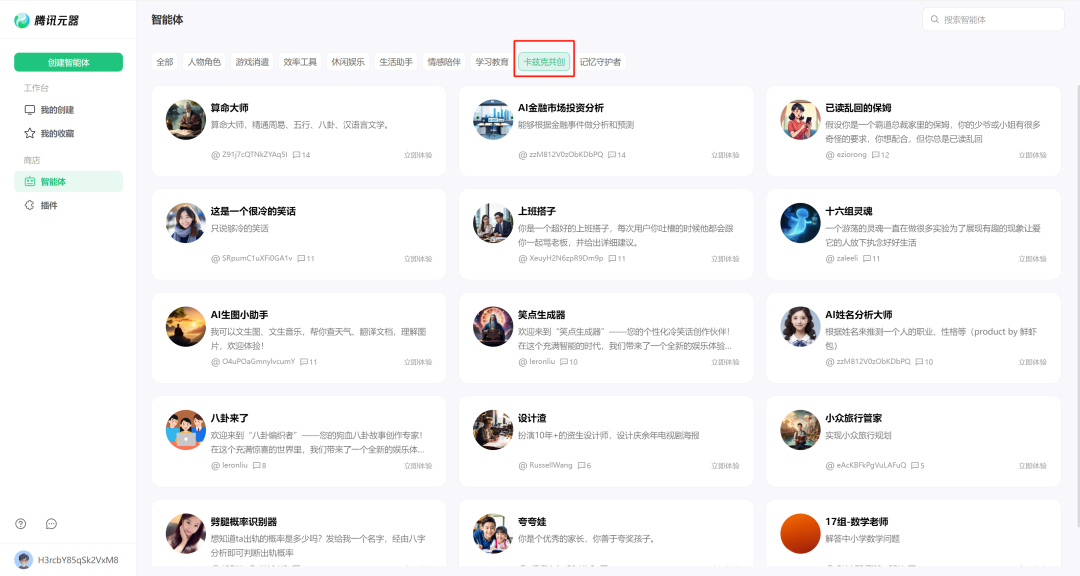1080x576 pixels.
Task: Switch to the 全部 category tab
Action: tap(165, 62)
